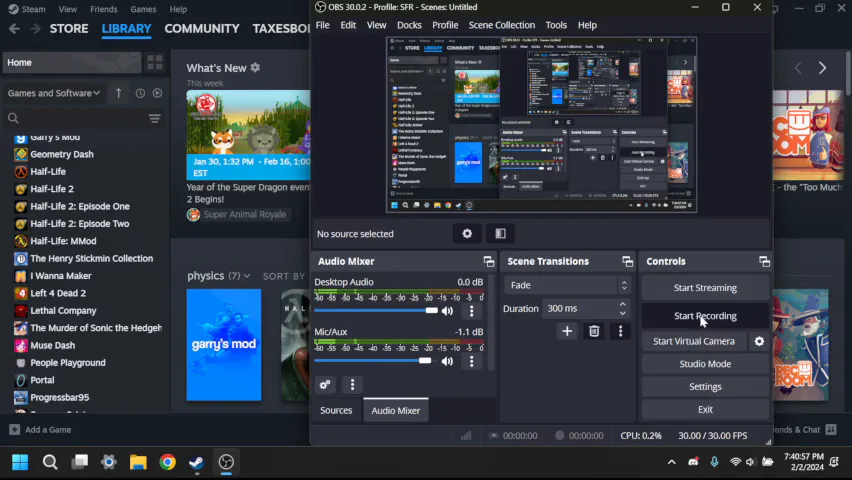Screen dimensions: 852x480
Task: Click the Exit button in OBS
Action: 705,410
